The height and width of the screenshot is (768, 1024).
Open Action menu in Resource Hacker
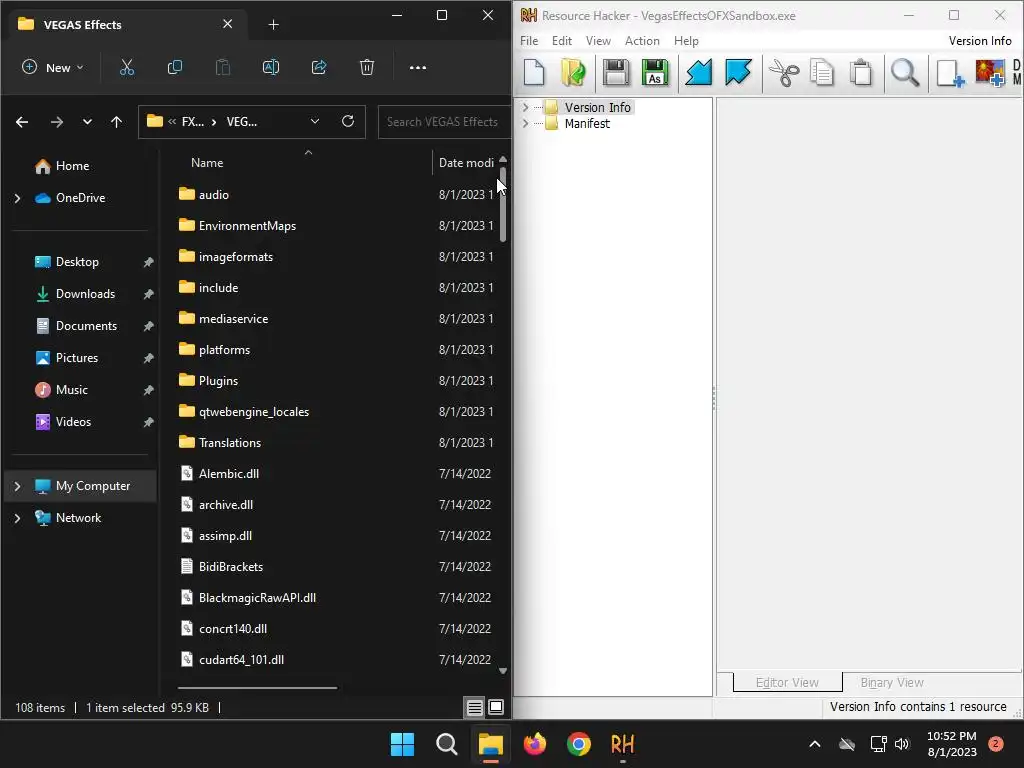642,40
